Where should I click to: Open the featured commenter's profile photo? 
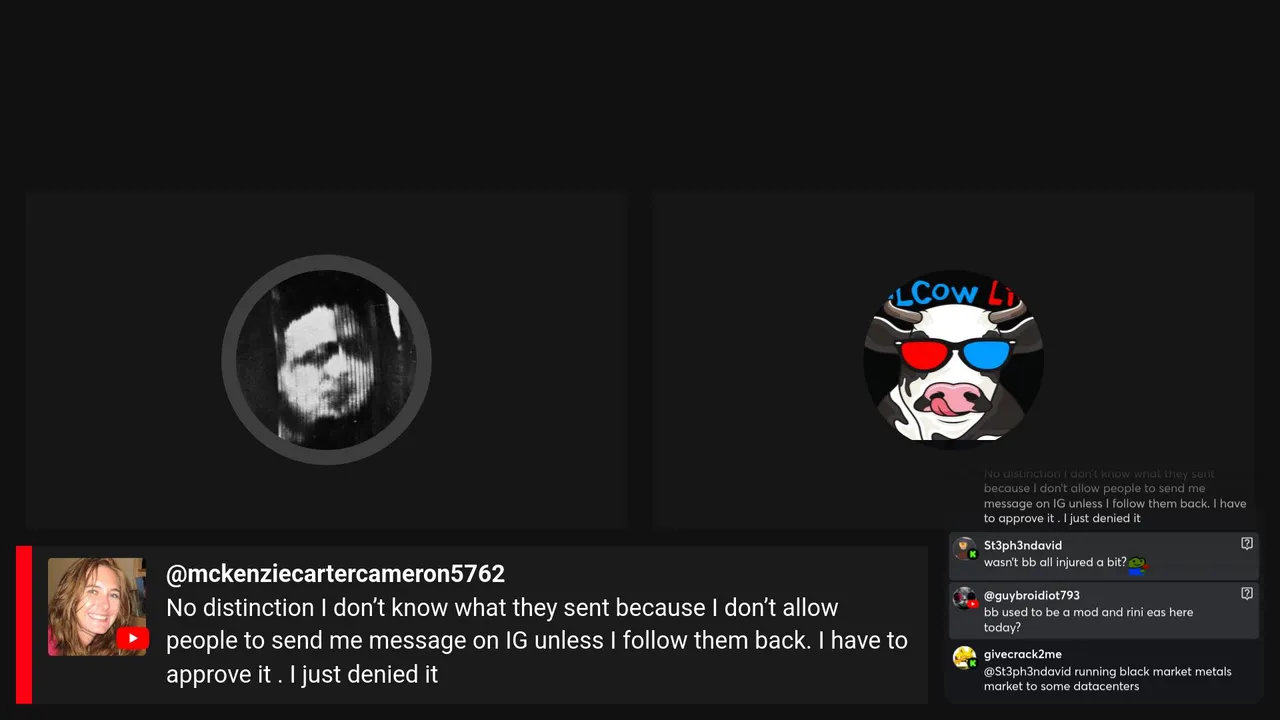tap(97, 606)
